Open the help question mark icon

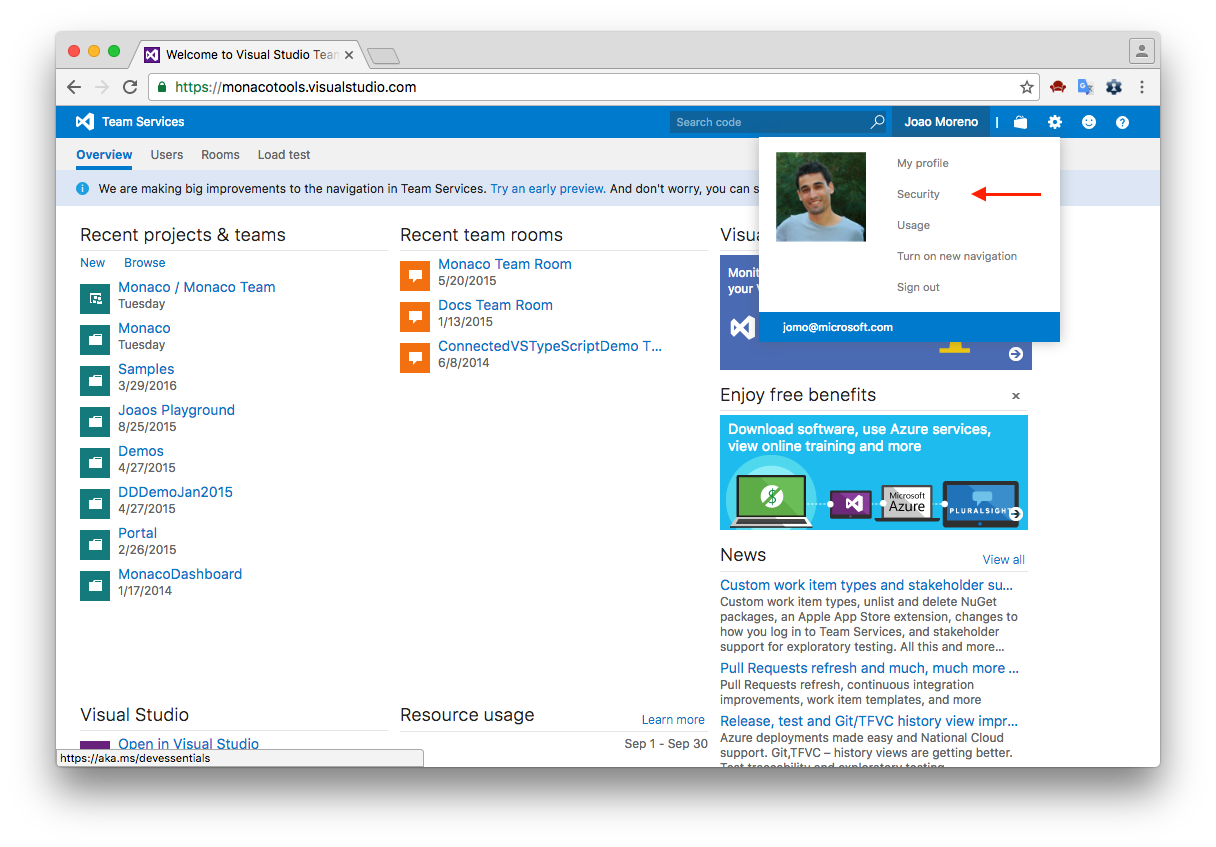click(x=1123, y=122)
